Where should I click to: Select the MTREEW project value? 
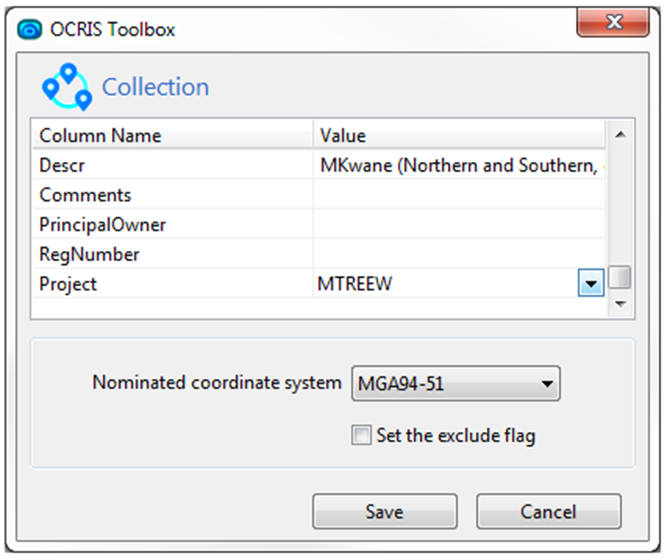[x=355, y=284]
